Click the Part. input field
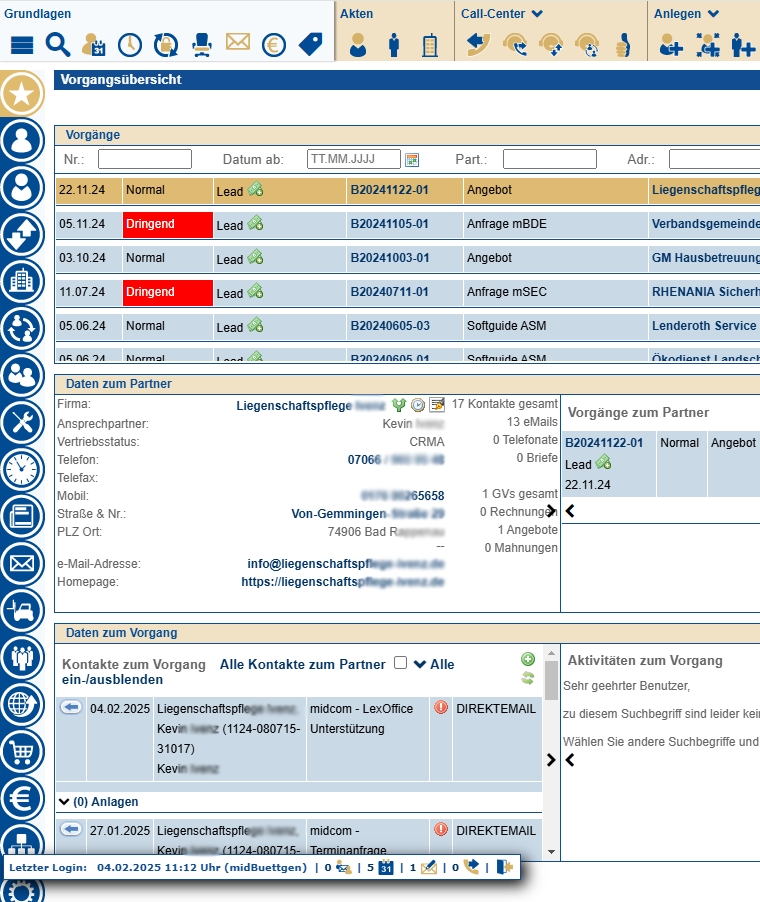 coord(549,159)
